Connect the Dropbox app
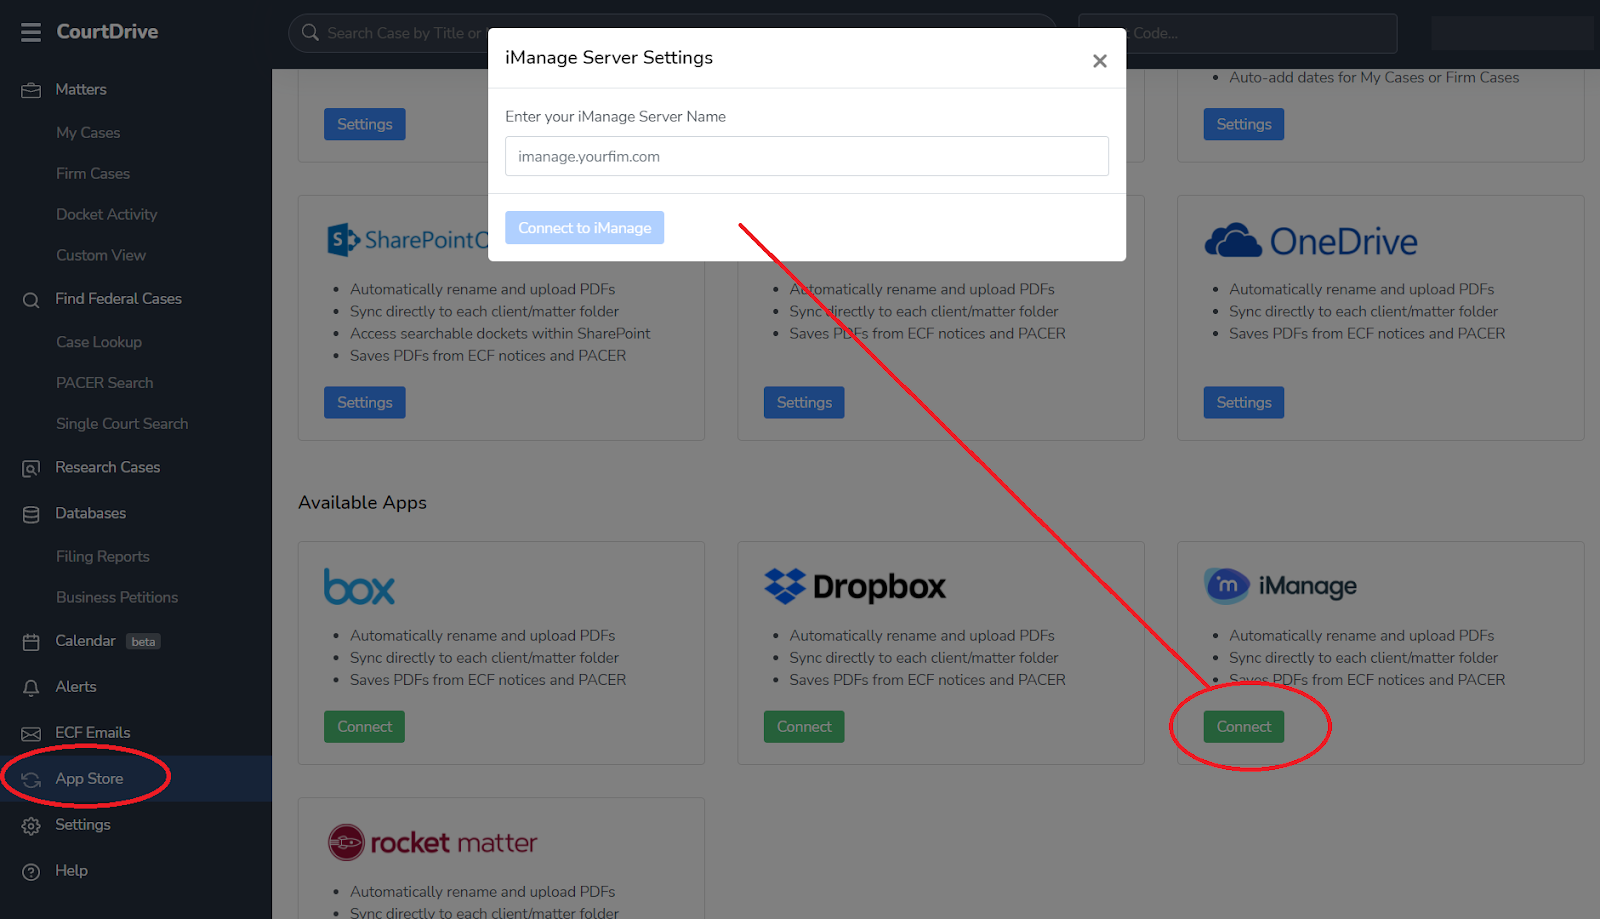Image resolution: width=1600 pixels, height=919 pixels. pyautogui.click(x=804, y=727)
